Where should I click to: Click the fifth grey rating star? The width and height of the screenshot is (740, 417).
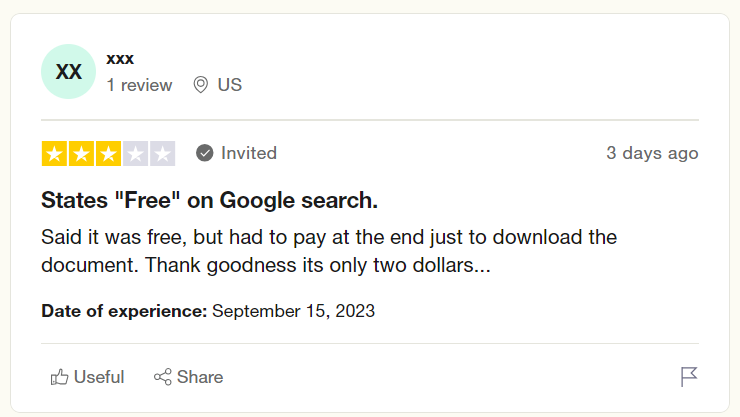(x=162, y=154)
